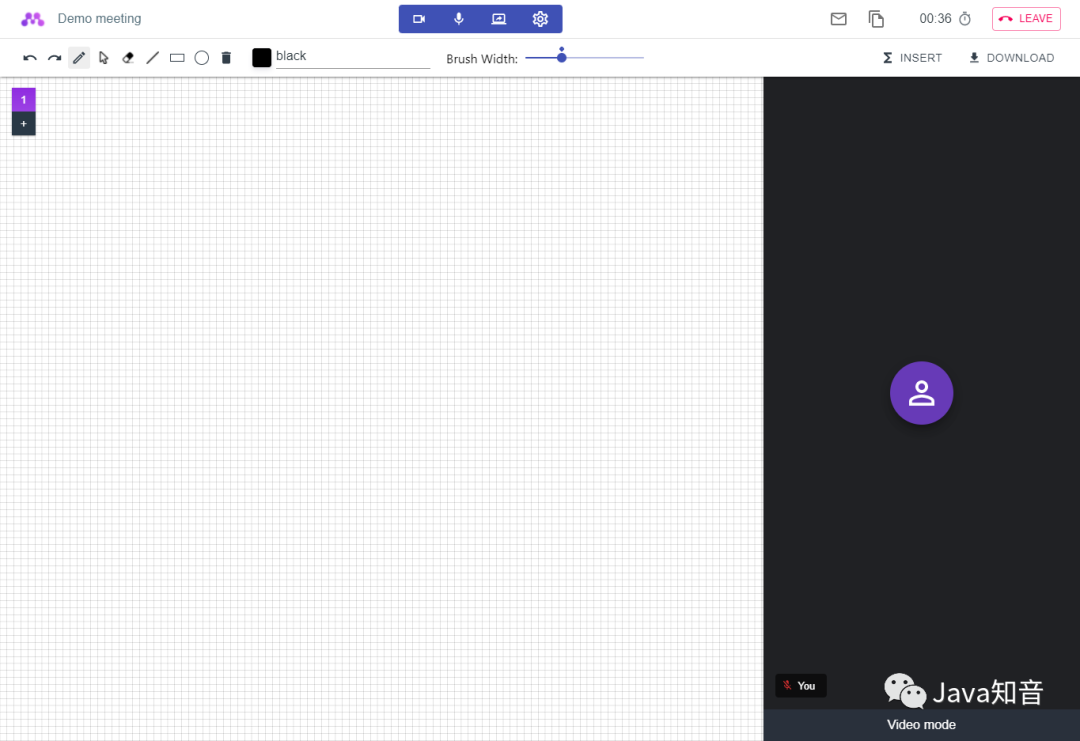Switch to whiteboard page 1

click(x=23, y=100)
